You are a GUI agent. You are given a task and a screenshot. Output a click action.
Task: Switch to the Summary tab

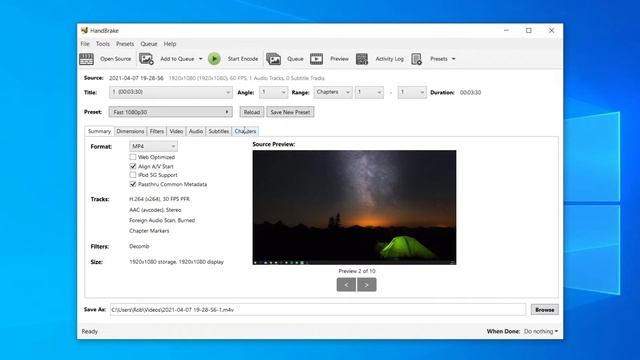pyautogui.click(x=99, y=131)
